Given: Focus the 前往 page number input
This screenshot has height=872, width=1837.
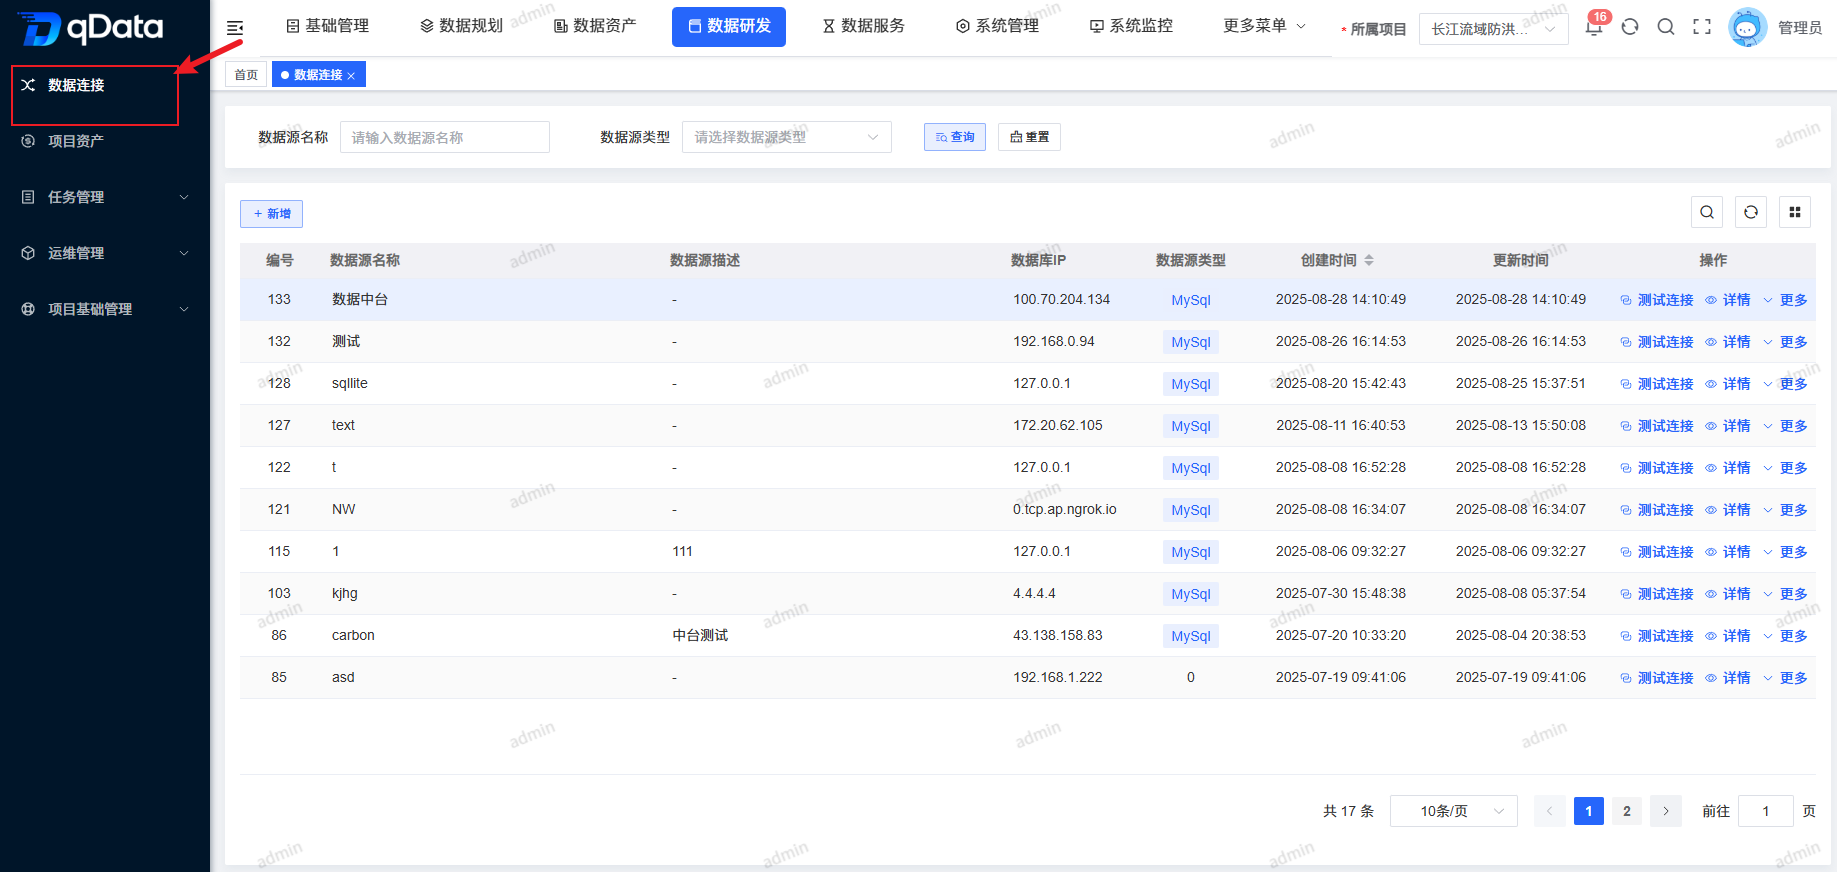Looking at the screenshot, I should tap(1766, 811).
